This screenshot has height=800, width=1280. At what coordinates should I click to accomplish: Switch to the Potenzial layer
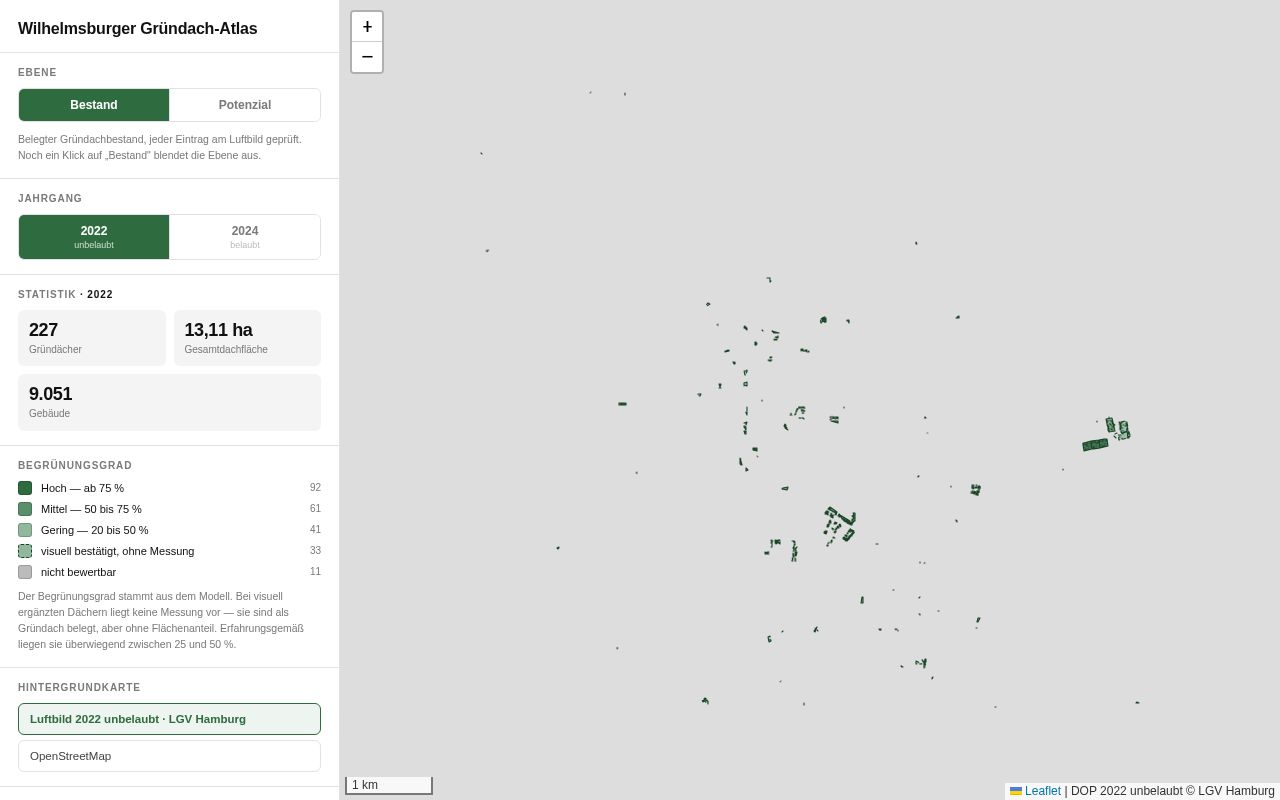point(245,105)
